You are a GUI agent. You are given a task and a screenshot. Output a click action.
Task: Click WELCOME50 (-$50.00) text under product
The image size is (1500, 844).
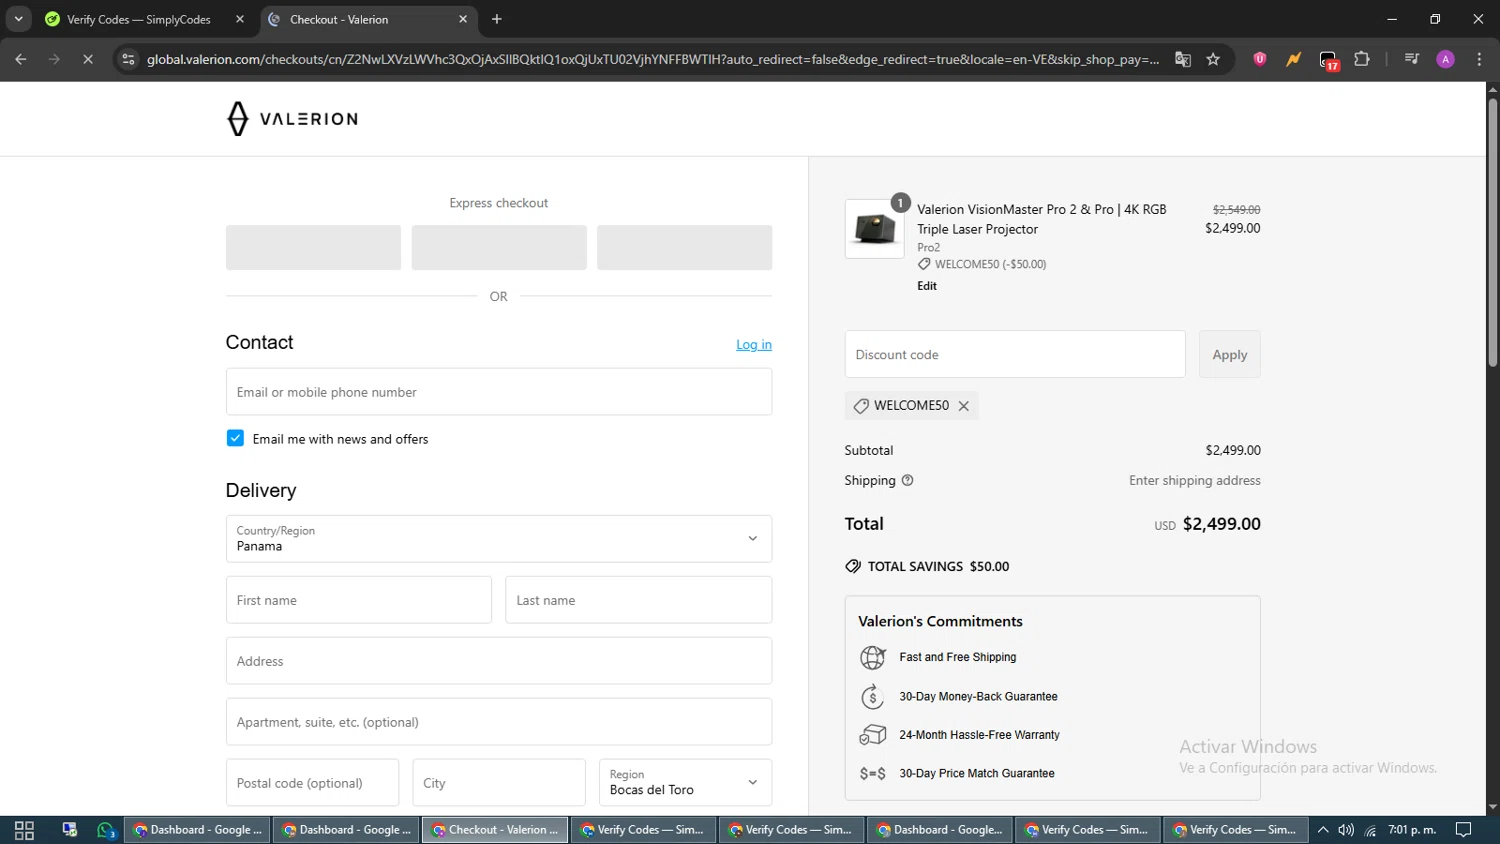(x=990, y=265)
